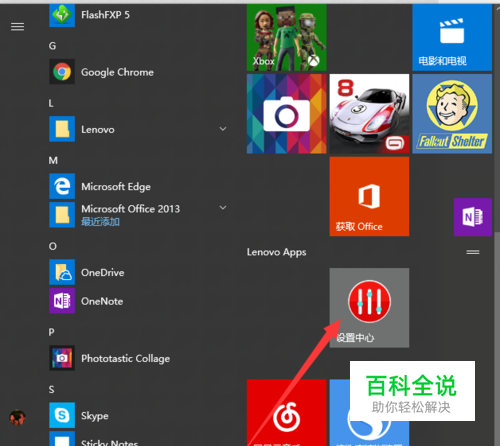Click the 获取 Office tile
The height and width of the screenshot is (446, 500).
pyautogui.click(x=369, y=196)
